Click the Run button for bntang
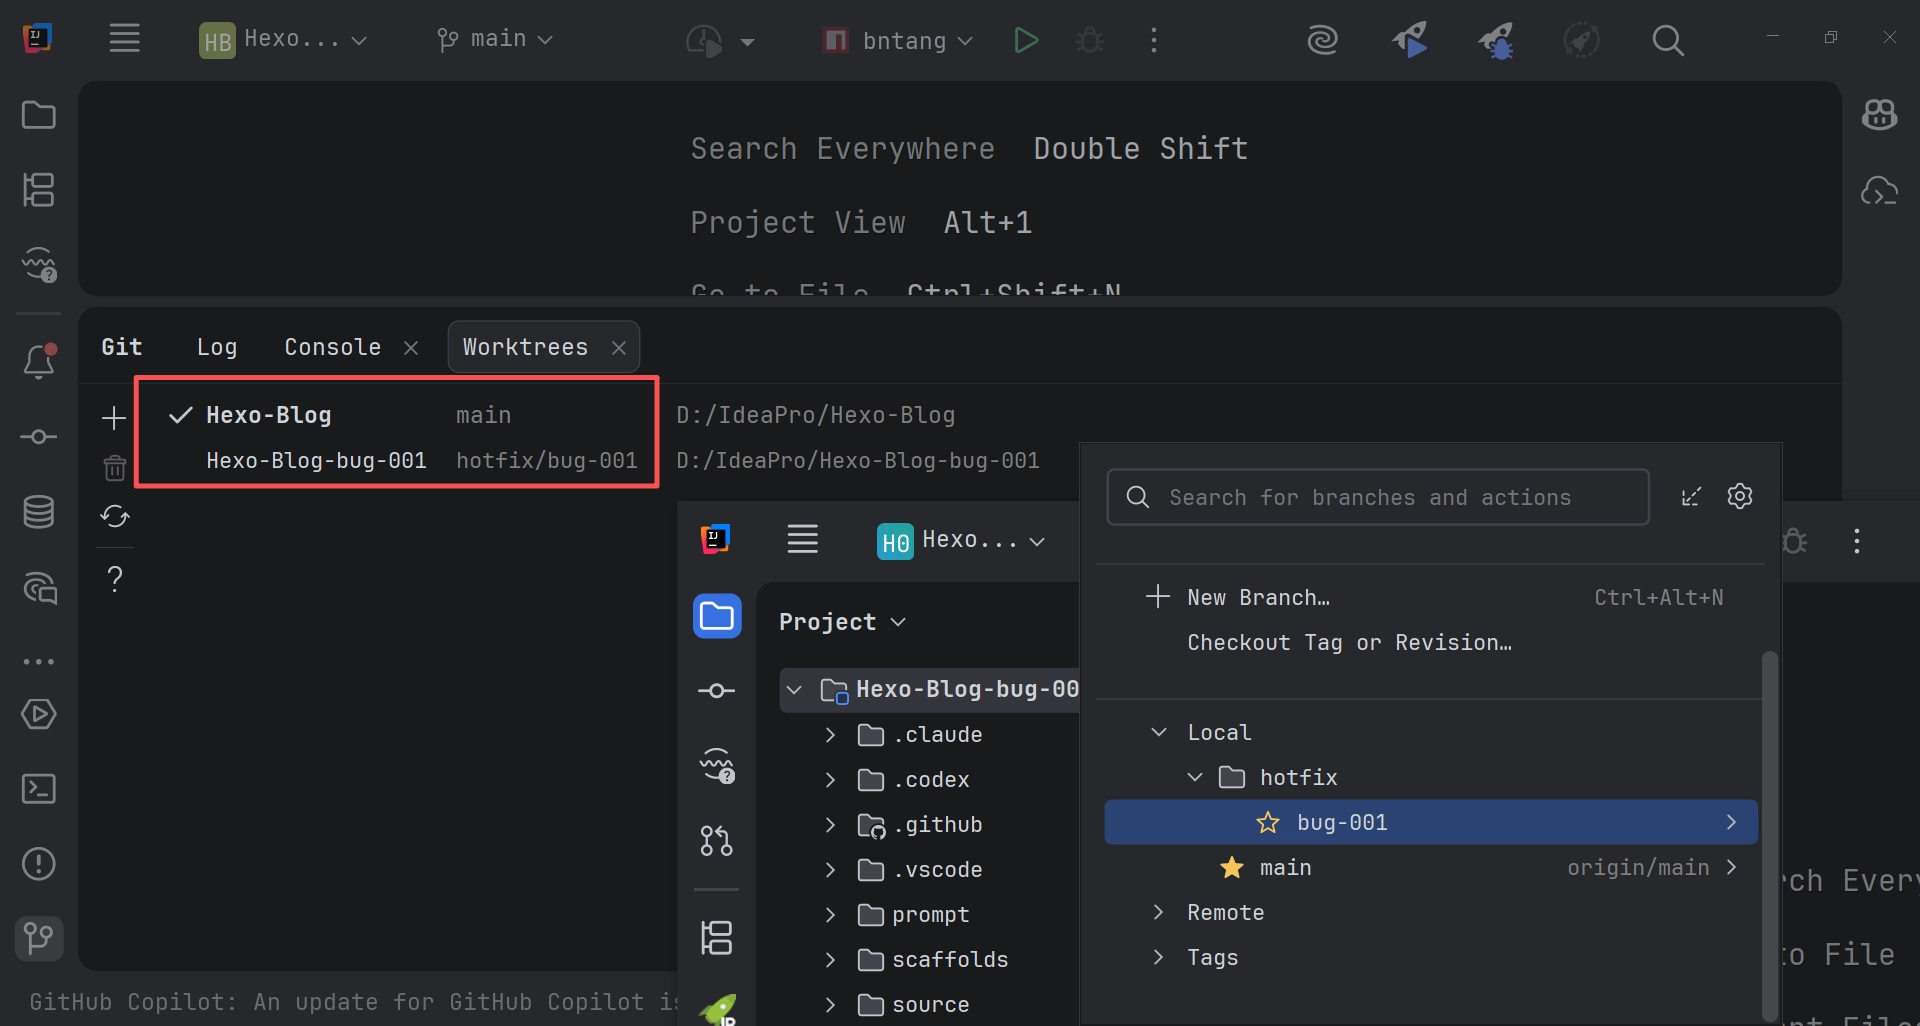Viewport: 1920px width, 1026px height. pyautogui.click(x=1026, y=40)
